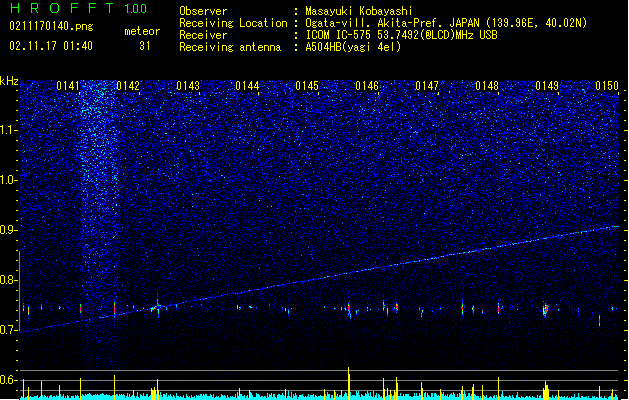Image resolution: width=629 pixels, height=400 pixels.
Task: Click the 0145 time marker
Action: (307, 86)
